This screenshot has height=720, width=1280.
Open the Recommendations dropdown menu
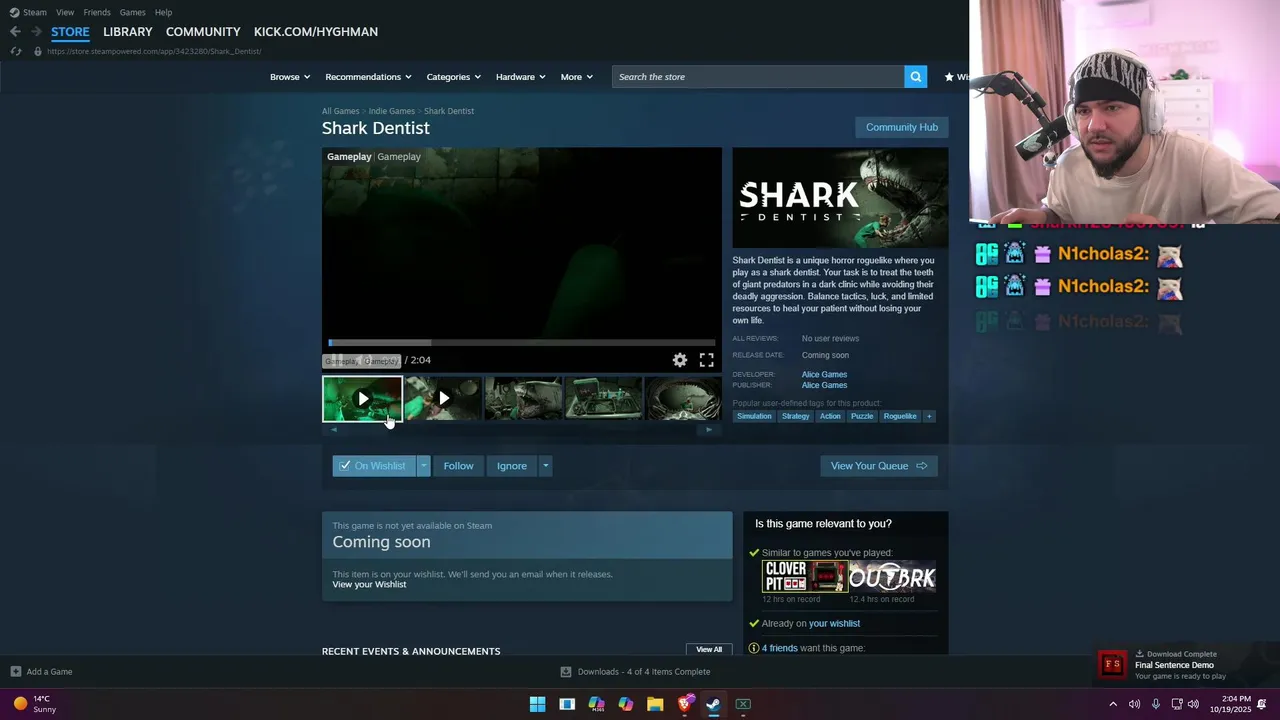(369, 77)
